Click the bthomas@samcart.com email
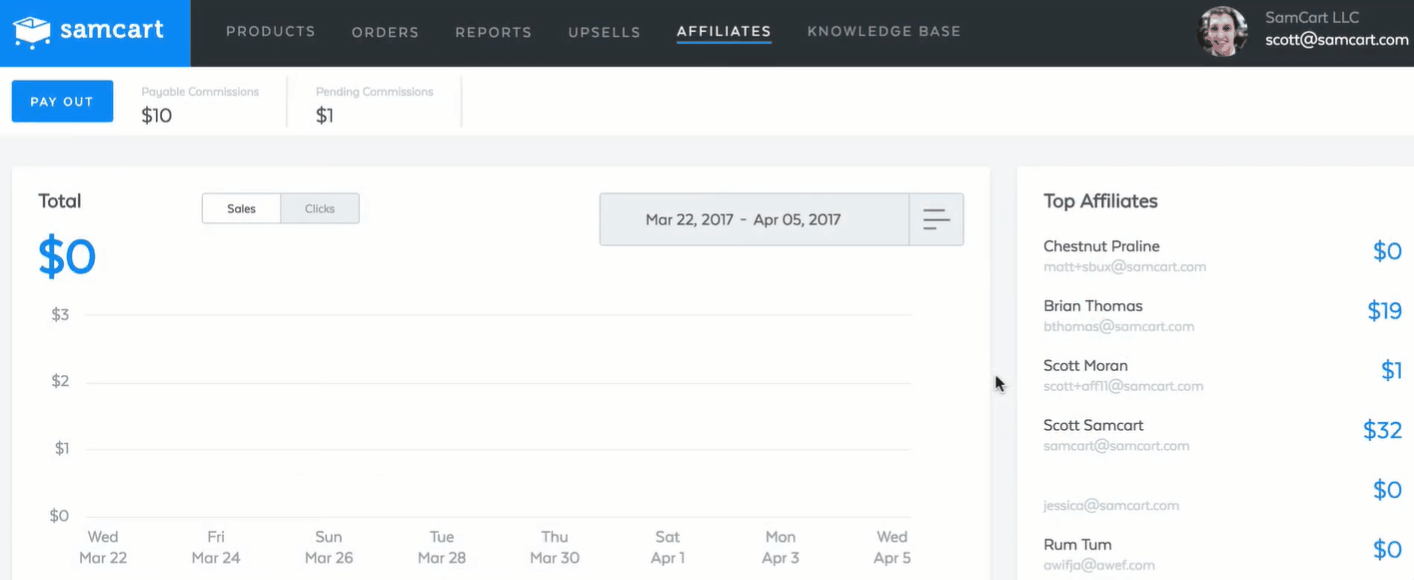 tap(1118, 326)
